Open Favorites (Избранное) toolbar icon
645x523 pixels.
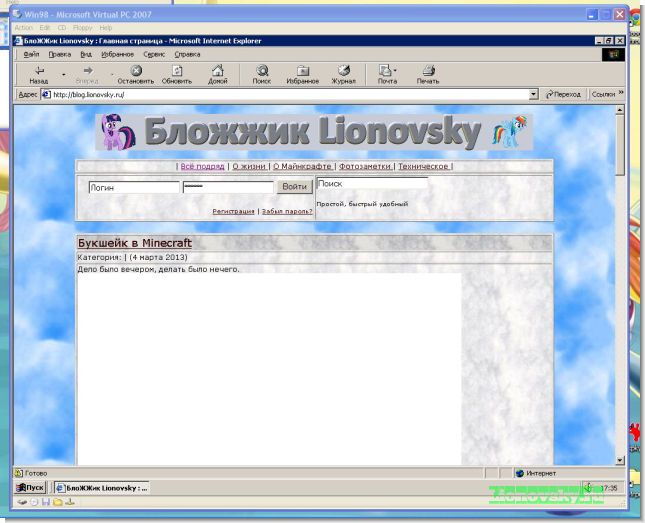click(x=302, y=71)
